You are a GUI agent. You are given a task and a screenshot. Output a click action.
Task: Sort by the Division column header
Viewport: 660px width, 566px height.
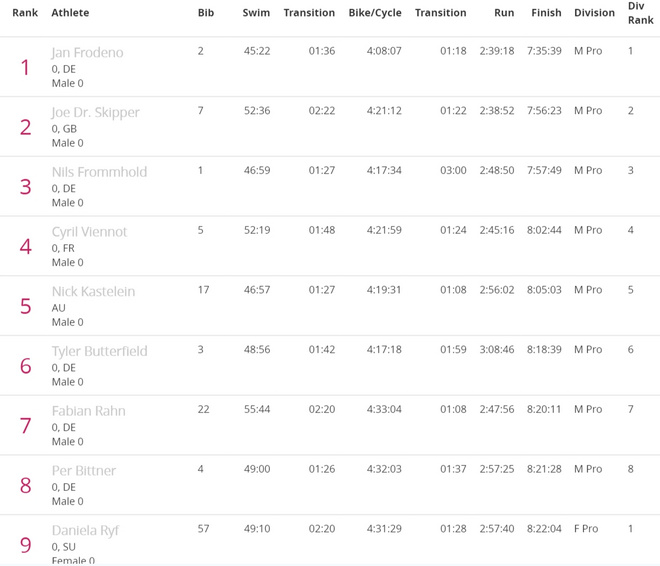(x=594, y=13)
